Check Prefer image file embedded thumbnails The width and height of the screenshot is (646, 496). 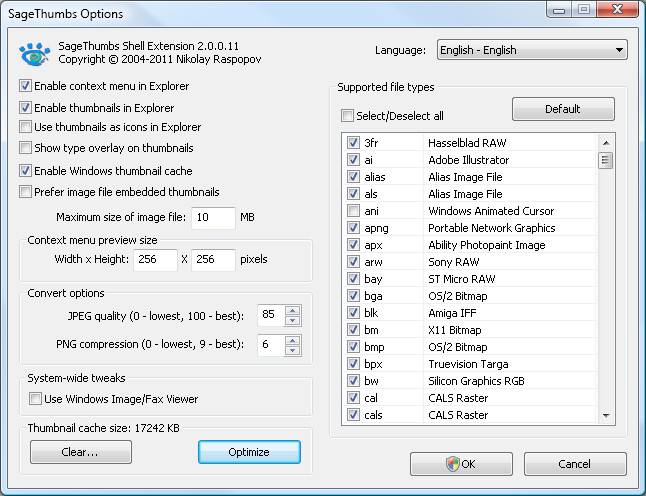pos(25,192)
